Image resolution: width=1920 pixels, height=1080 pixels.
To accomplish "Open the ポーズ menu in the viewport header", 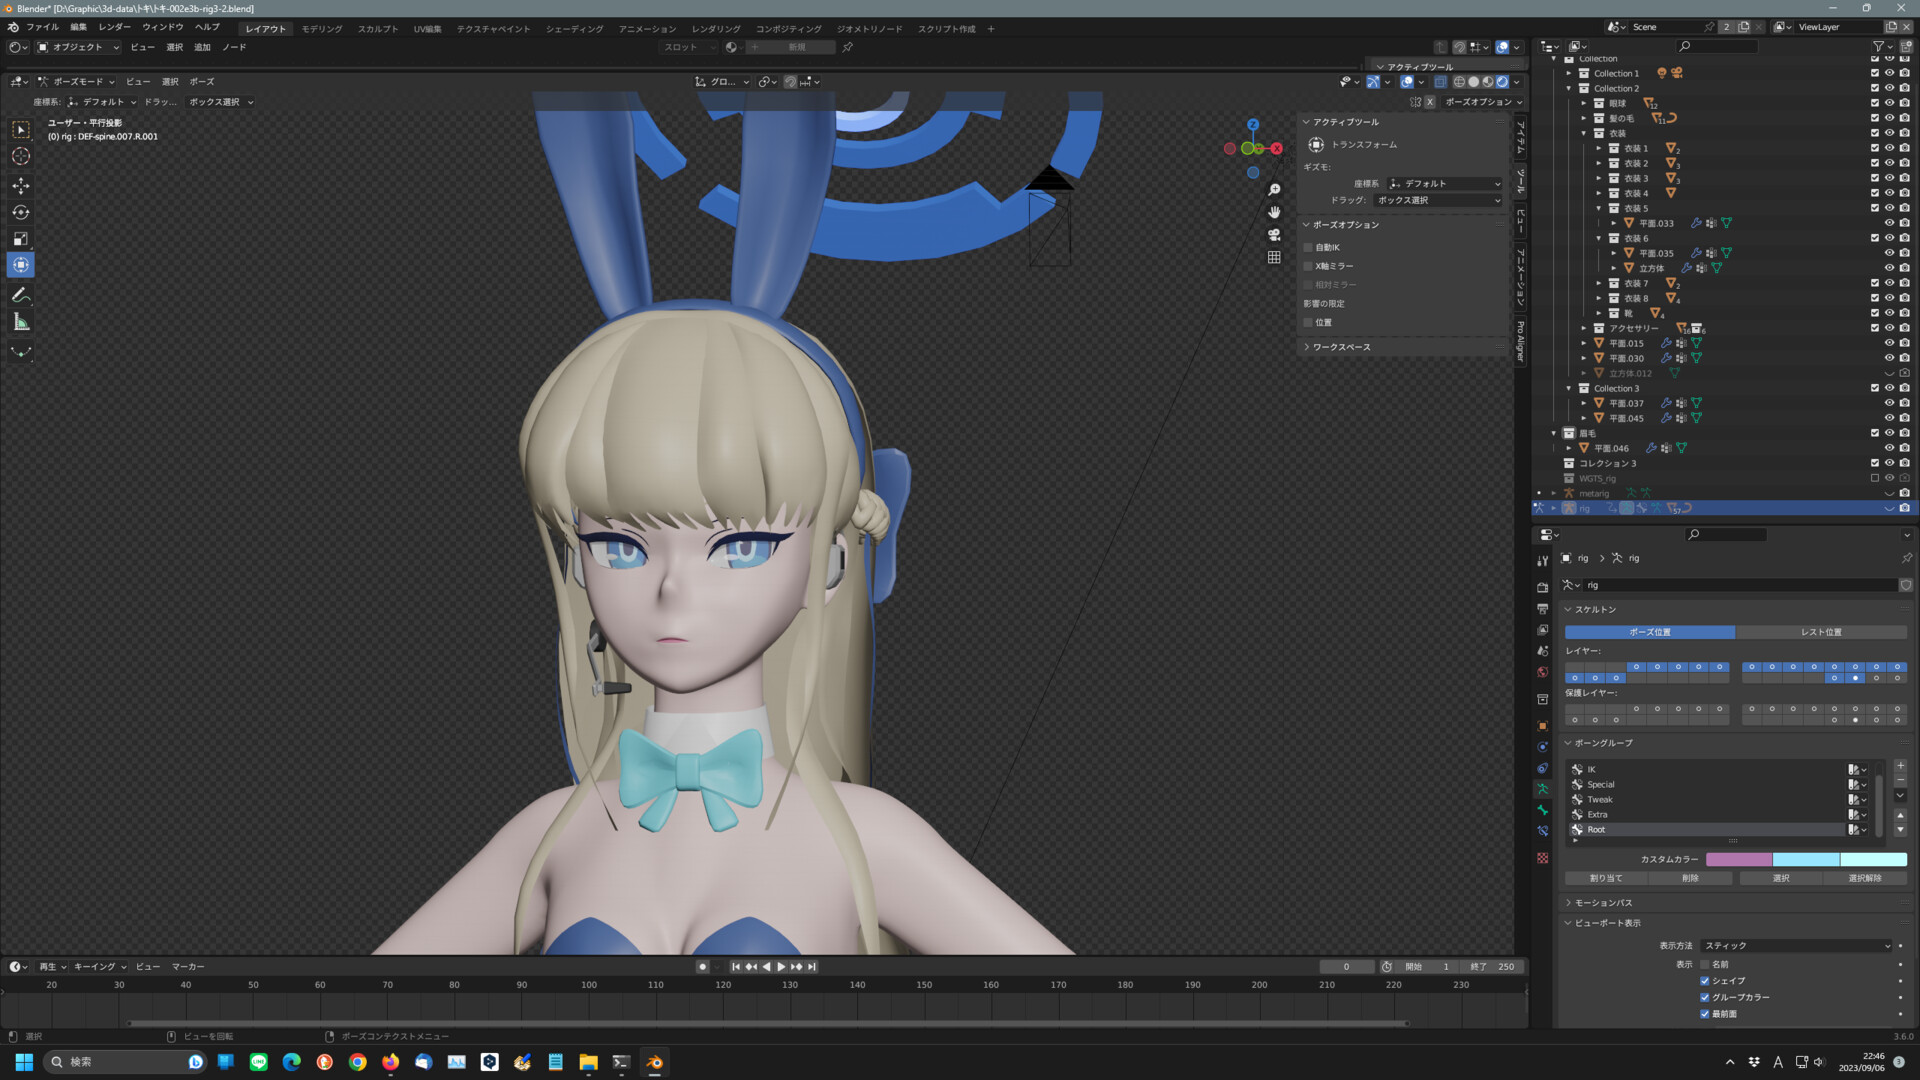I will click(x=200, y=81).
